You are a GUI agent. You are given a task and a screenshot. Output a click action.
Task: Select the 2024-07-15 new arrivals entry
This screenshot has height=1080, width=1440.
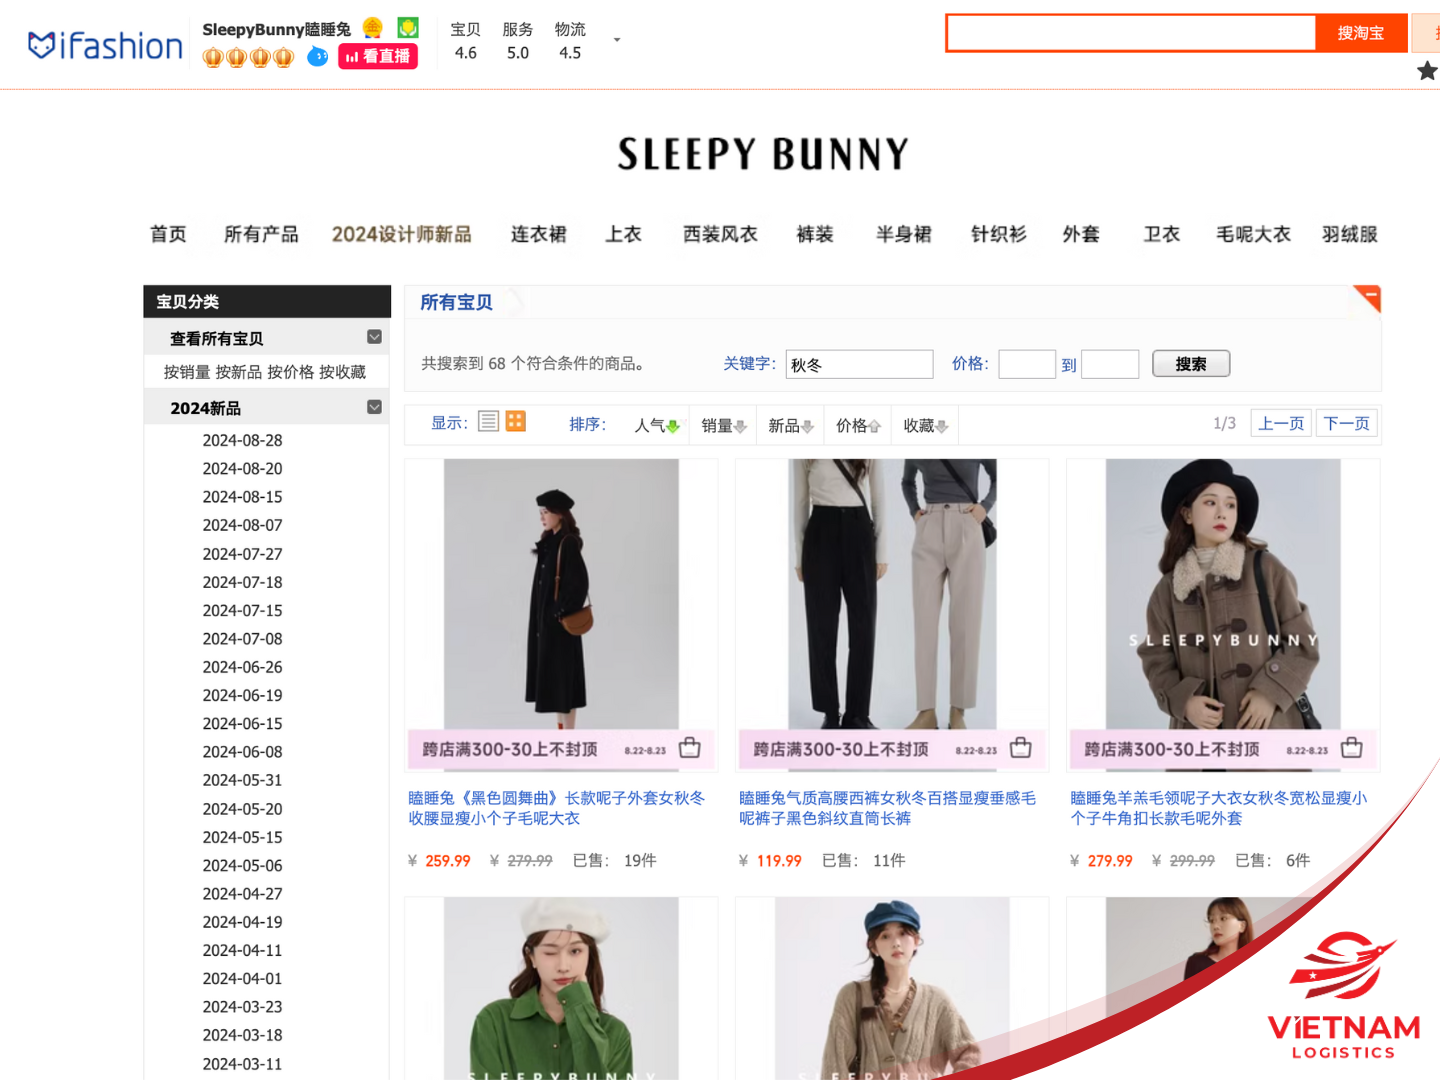(243, 610)
